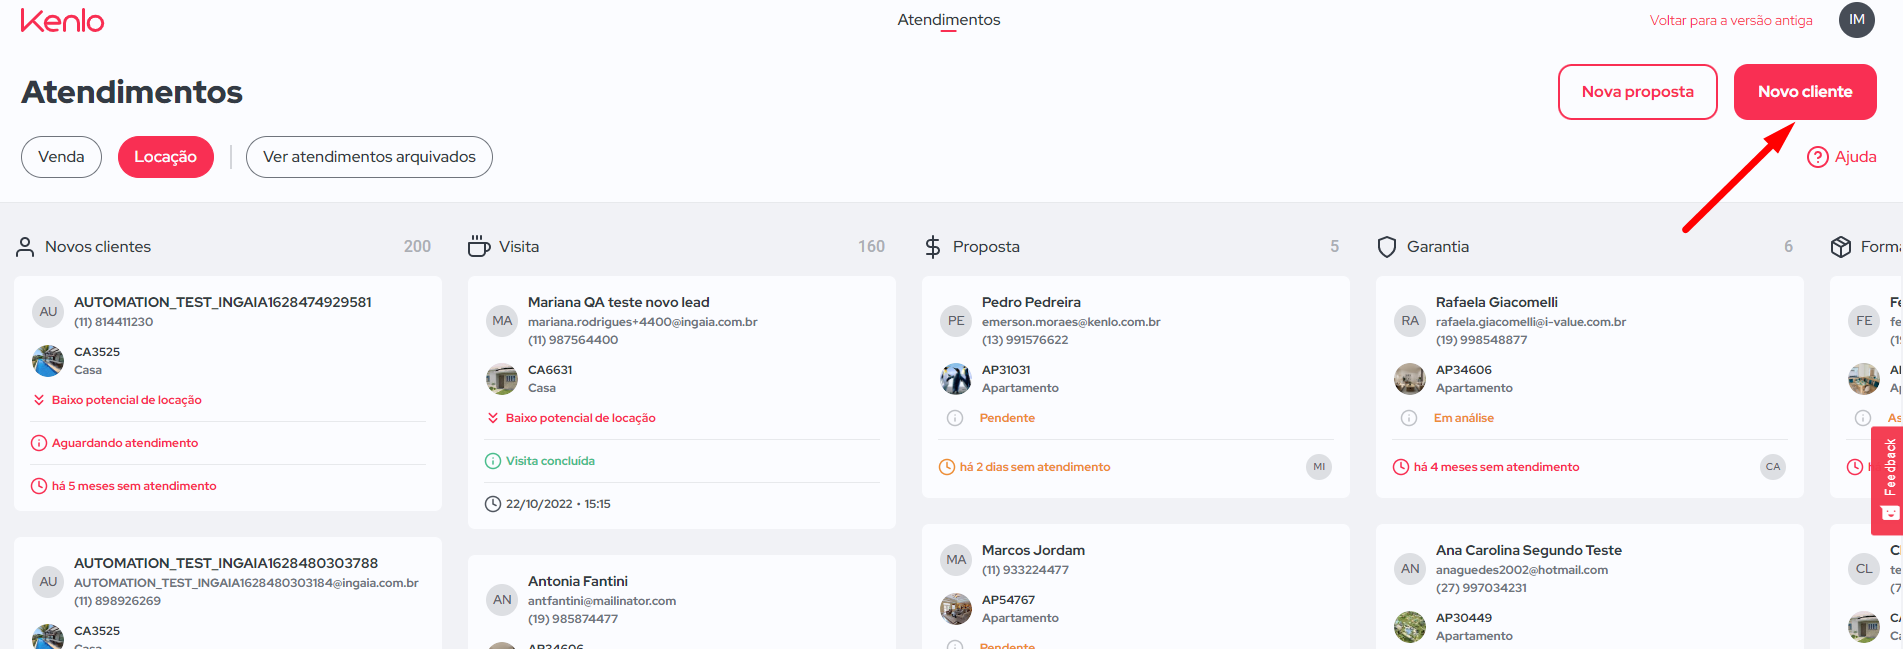
Task: Click the info icon beside Pedro's Pendente
Action: click(x=955, y=418)
